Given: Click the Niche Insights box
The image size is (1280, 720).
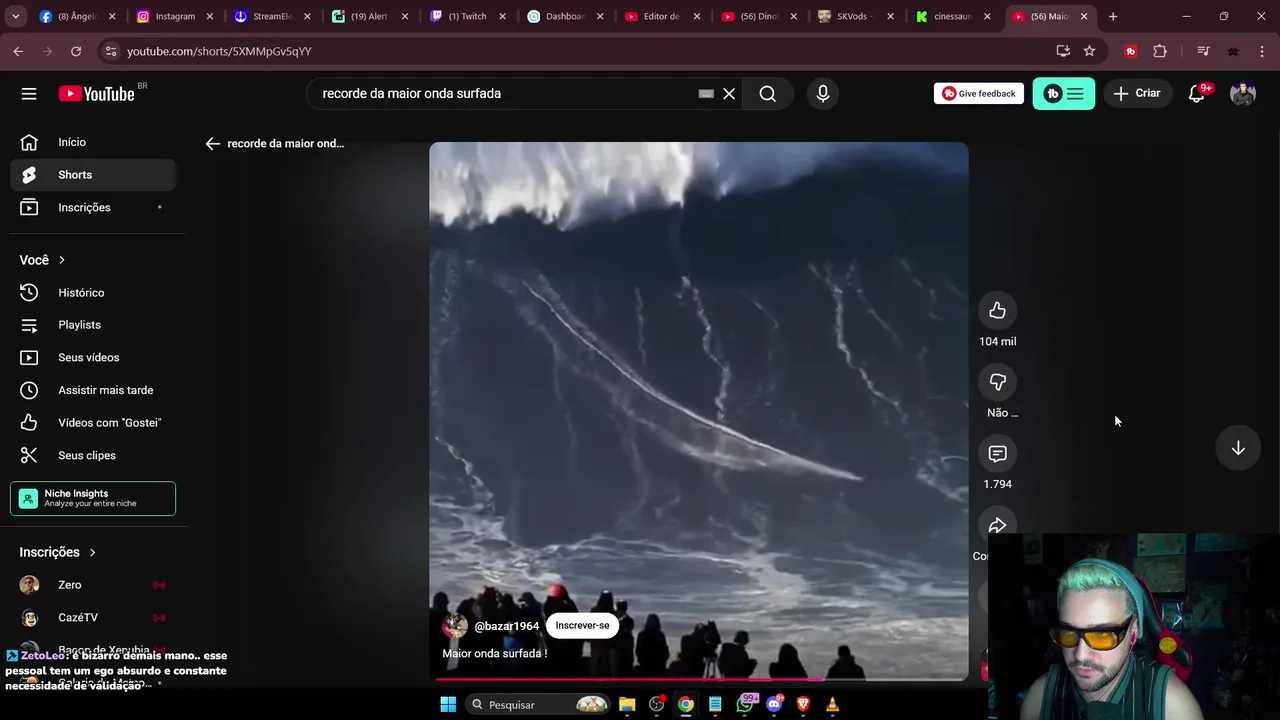Looking at the screenshot, I should [x=93, y=498].
